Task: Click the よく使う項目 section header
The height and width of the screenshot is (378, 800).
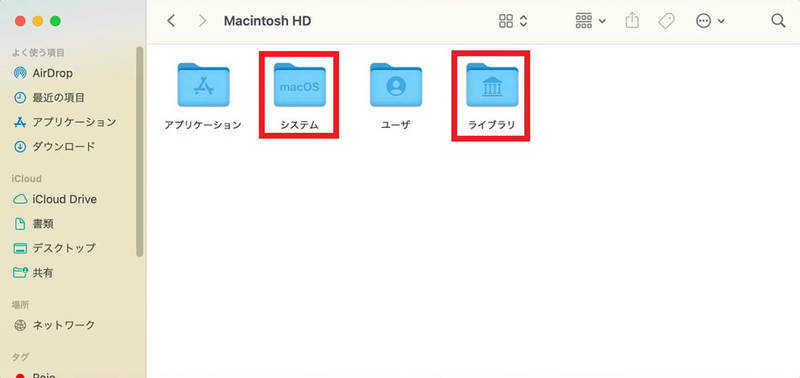Action: click(38, 53)
